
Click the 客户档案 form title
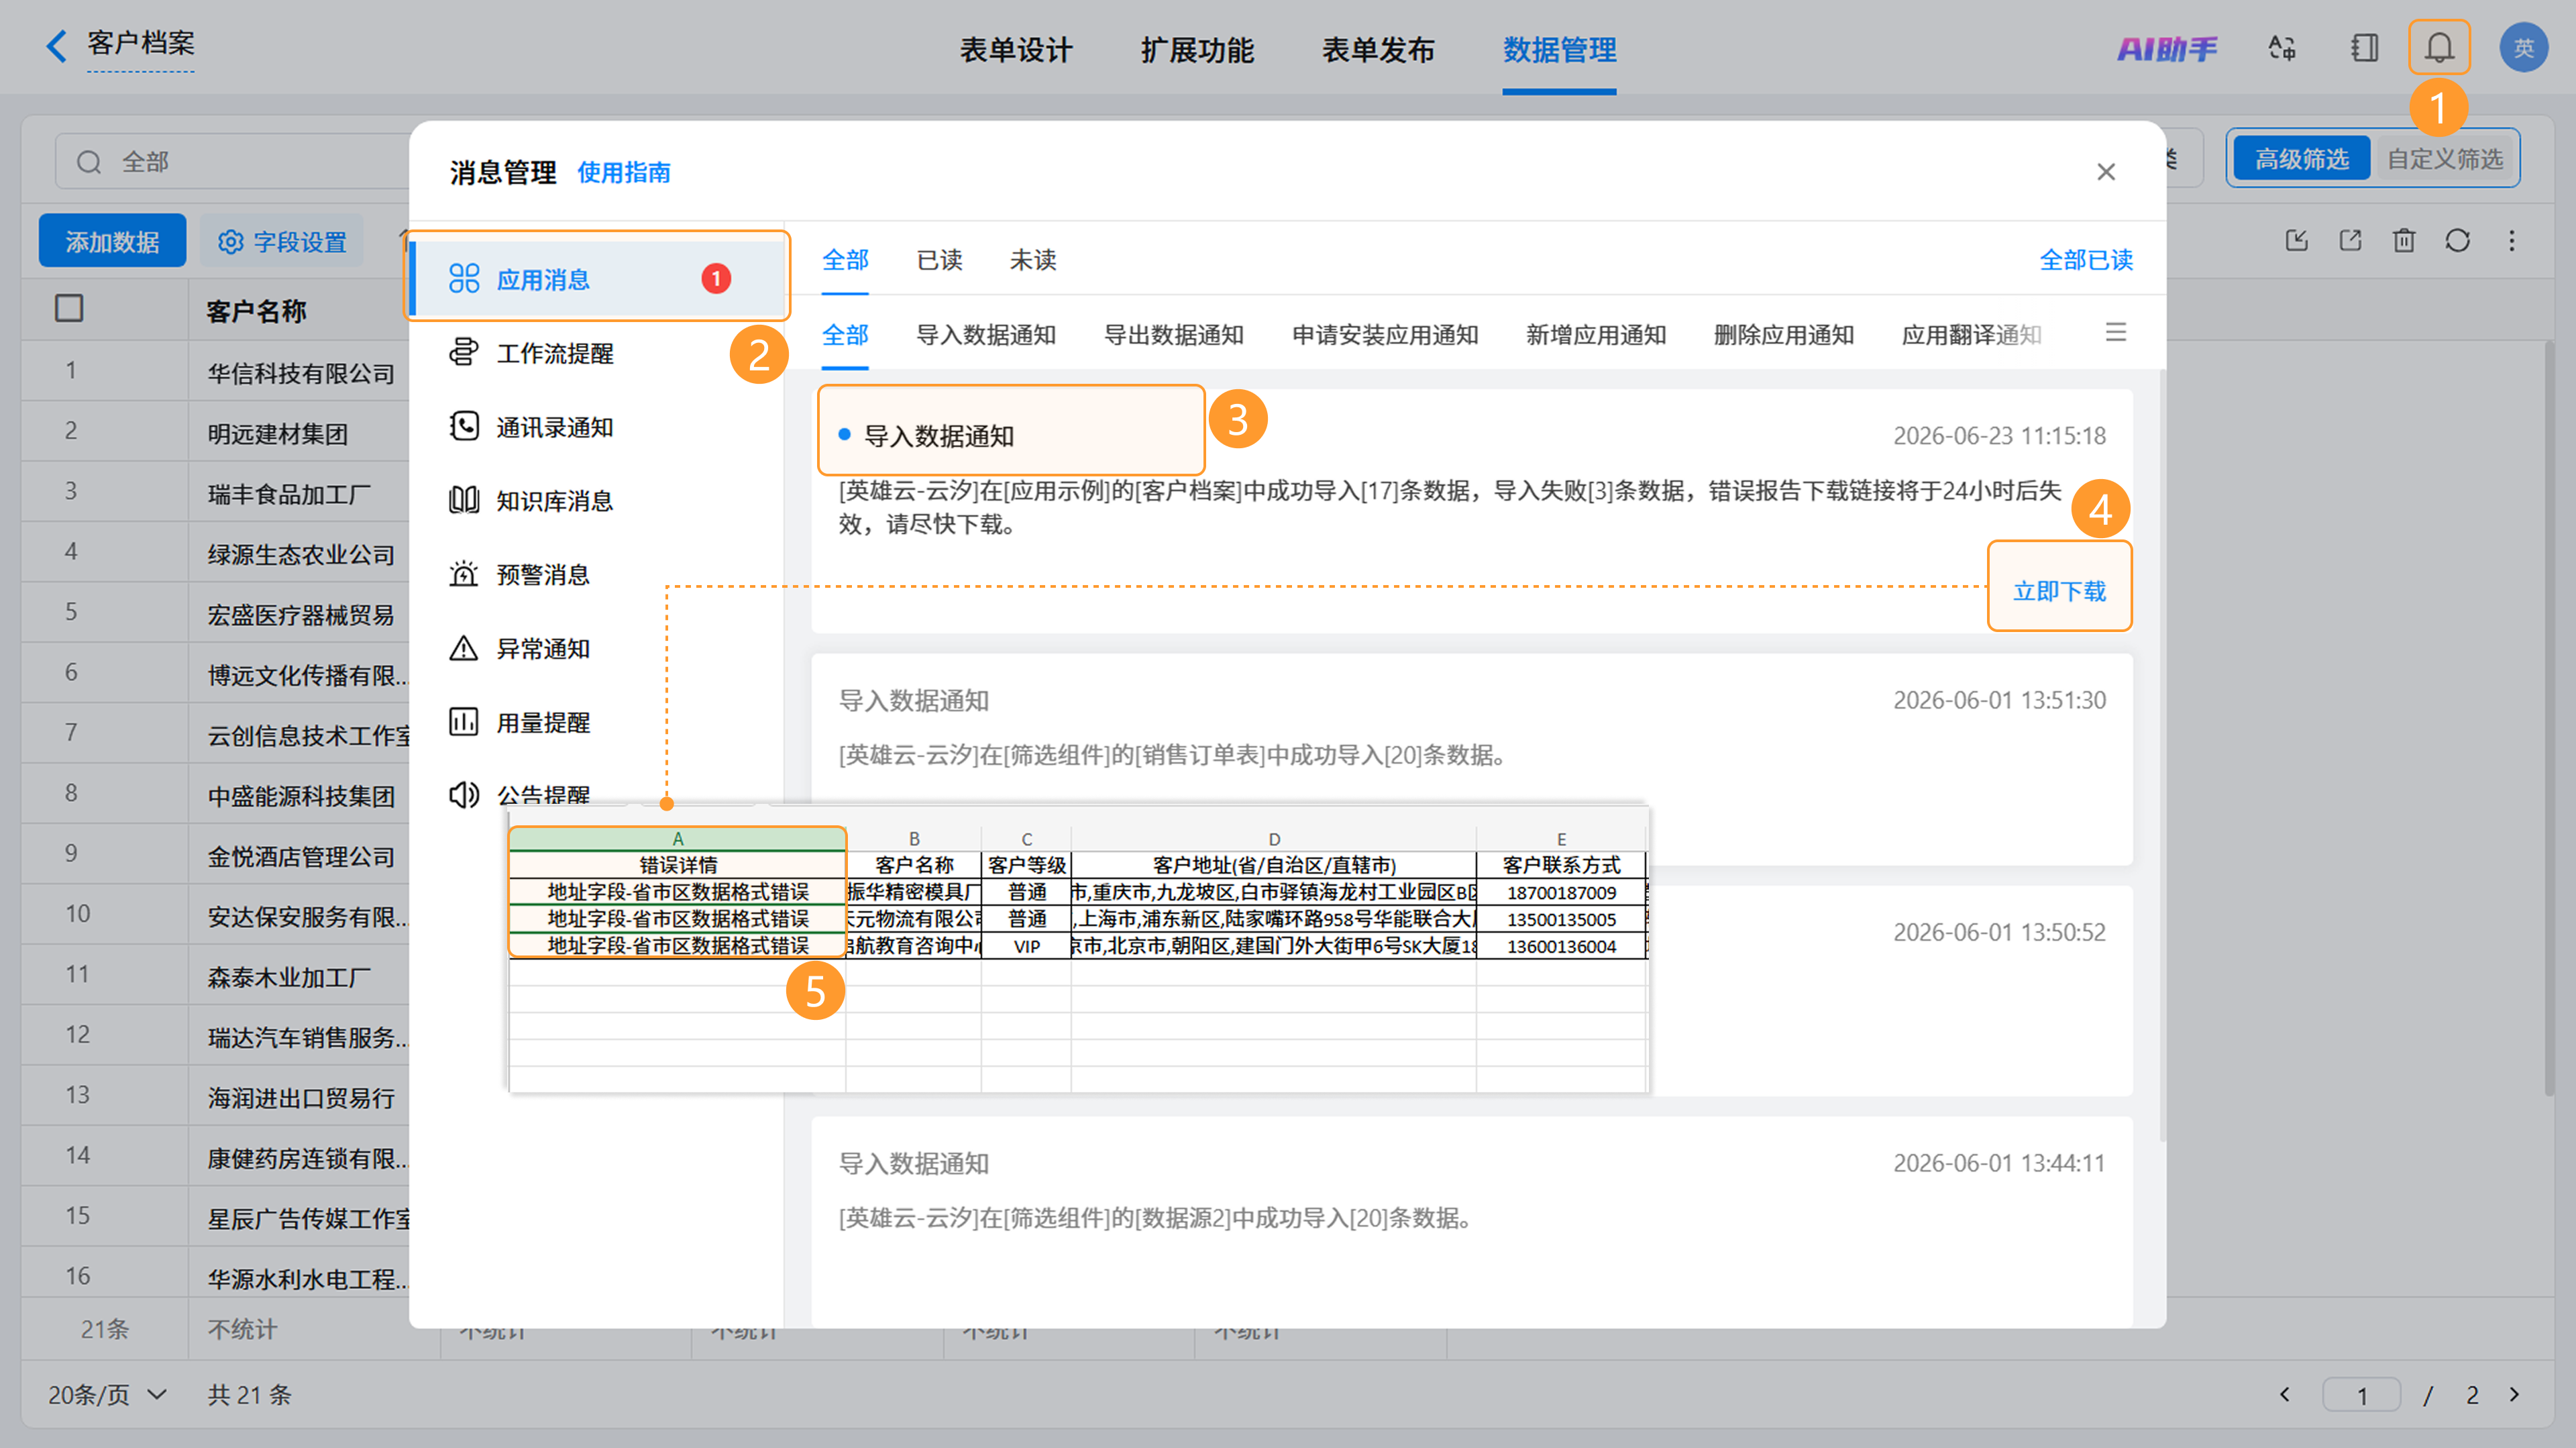click(x=141, y=43)
